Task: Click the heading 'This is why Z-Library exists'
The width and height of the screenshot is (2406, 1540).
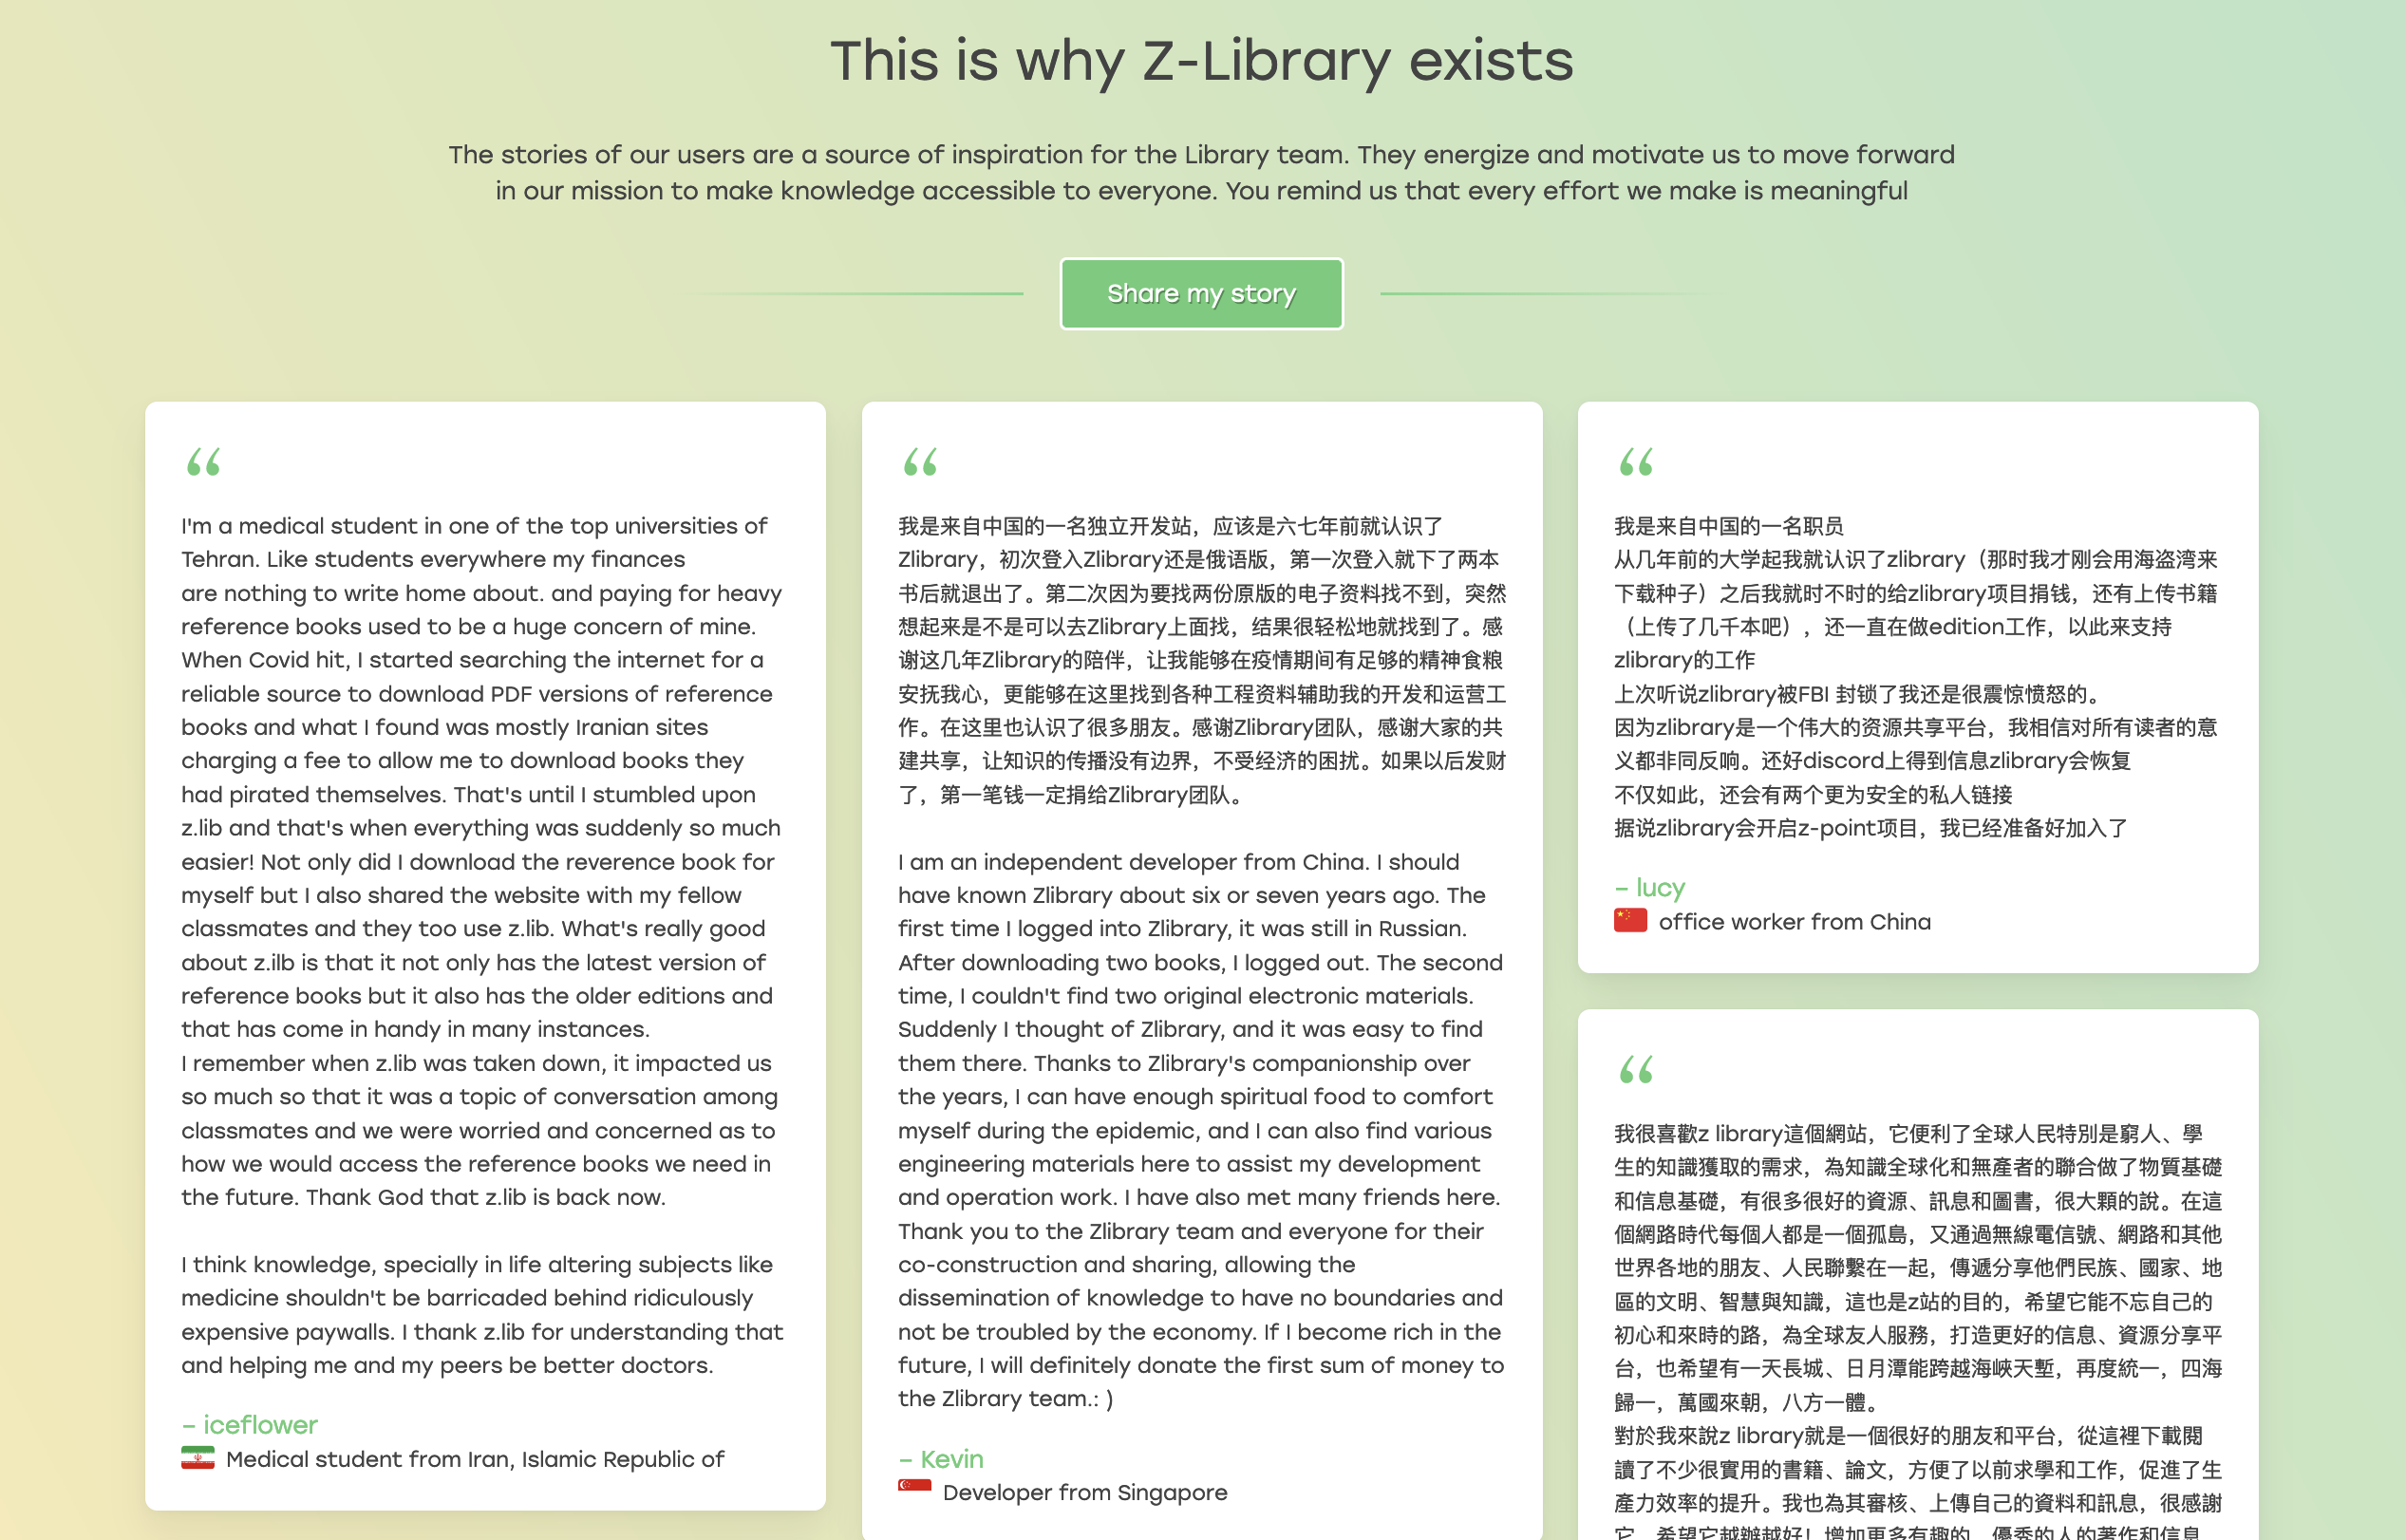Action: click(1202, 60)
